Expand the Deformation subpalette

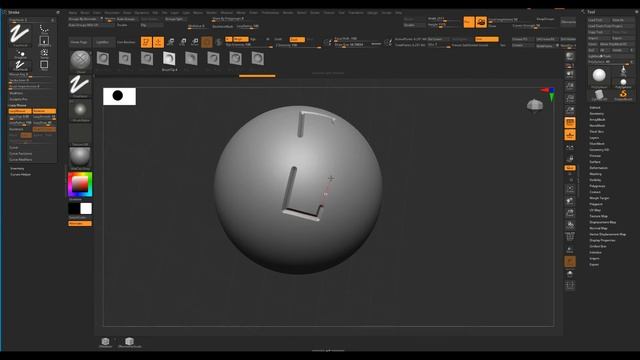point(598,168)
